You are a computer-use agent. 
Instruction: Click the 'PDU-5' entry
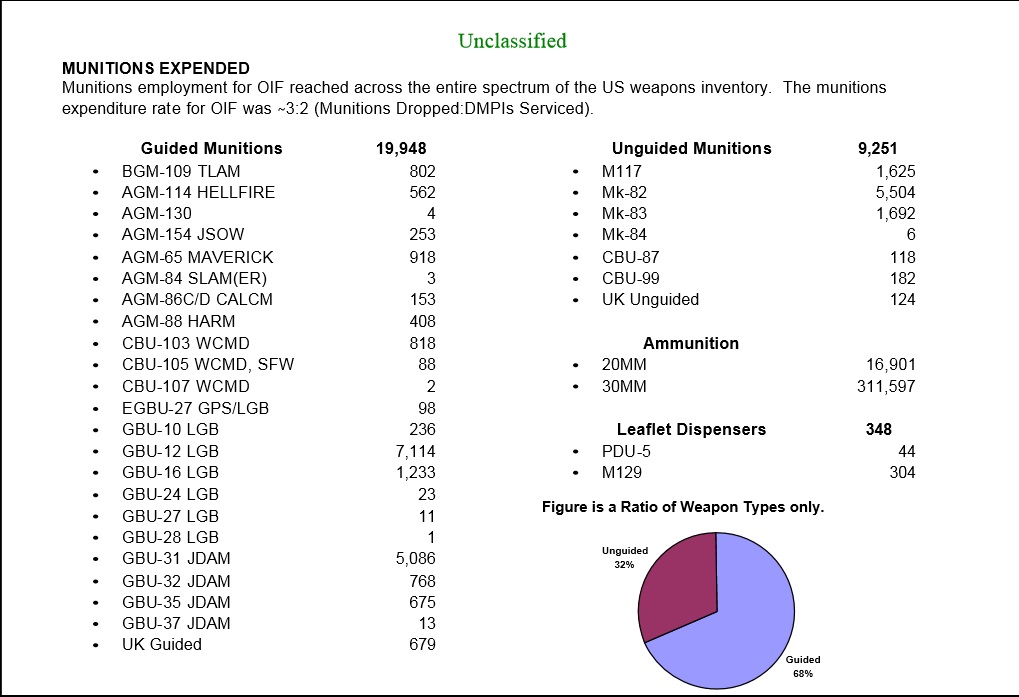626,451
